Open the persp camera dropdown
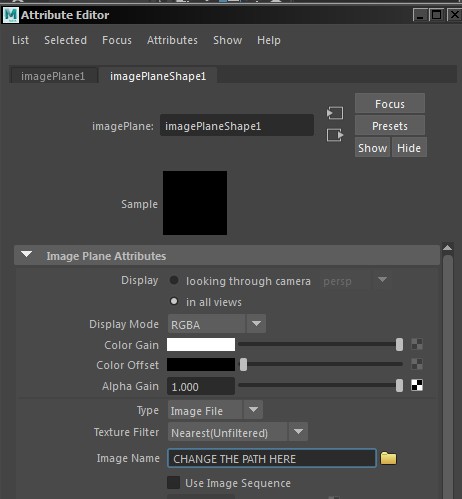The width and height of the screenshot is (462, 499). 354,281
